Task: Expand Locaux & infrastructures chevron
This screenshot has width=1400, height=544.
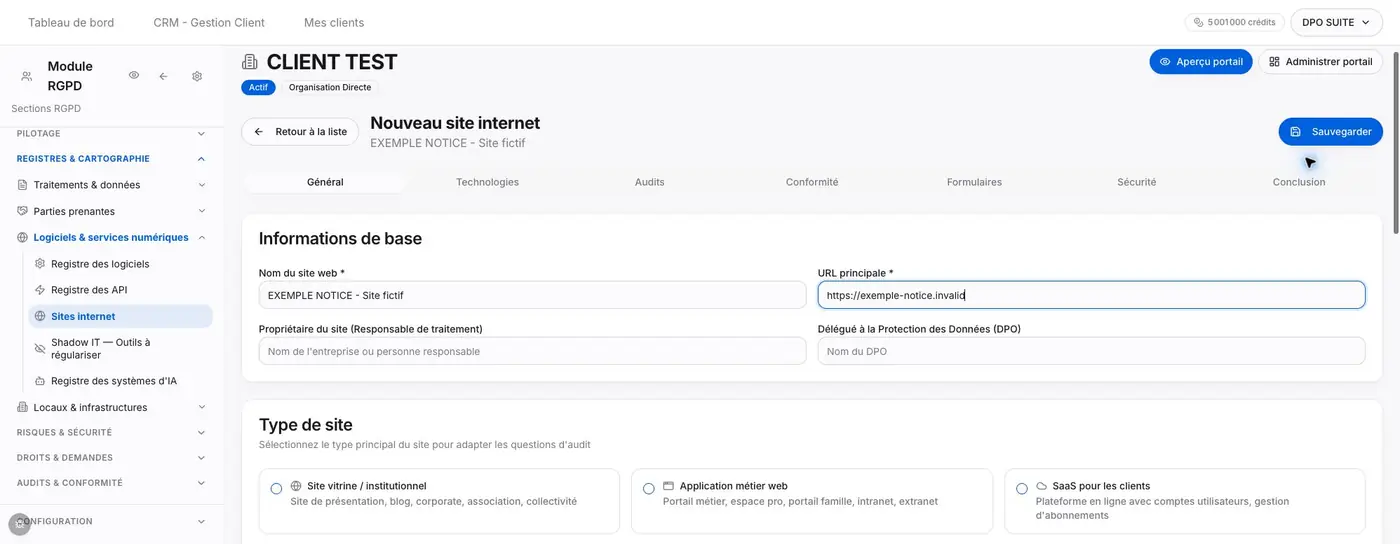Action: [201, 407]
